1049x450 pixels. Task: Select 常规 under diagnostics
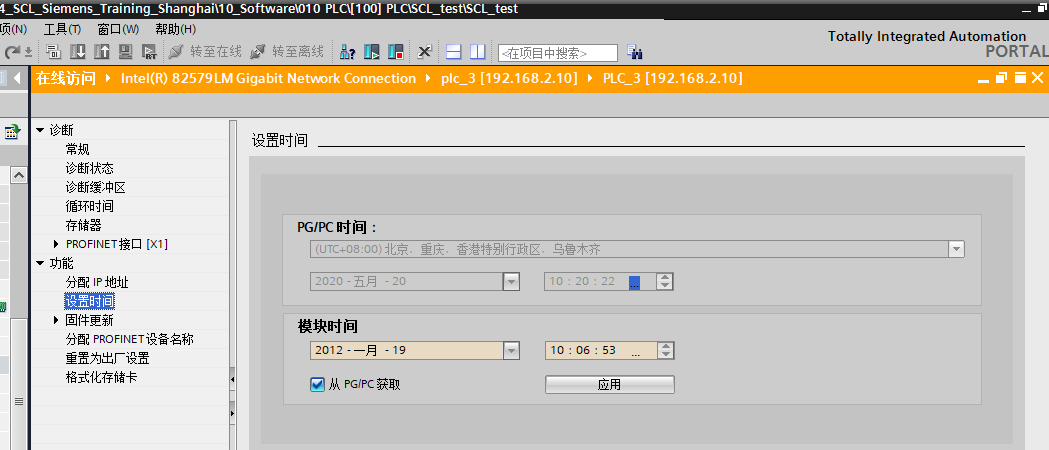coord(78,149)
